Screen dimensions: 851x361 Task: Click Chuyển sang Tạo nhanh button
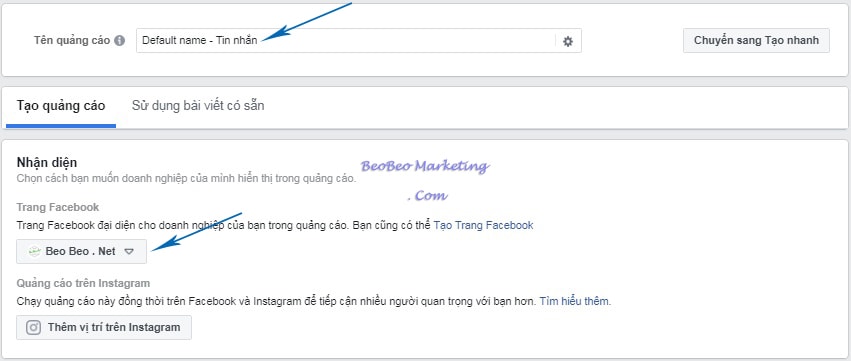[756, 41]
